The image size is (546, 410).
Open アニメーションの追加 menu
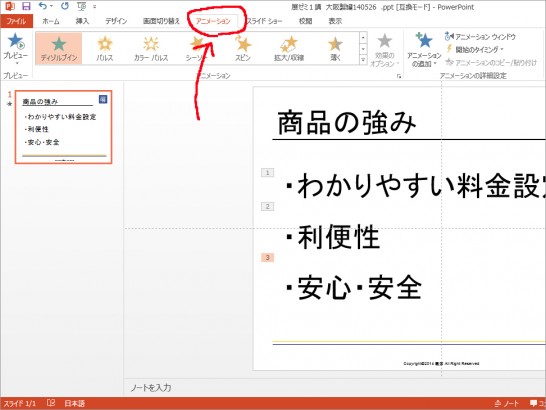point(424,50)
